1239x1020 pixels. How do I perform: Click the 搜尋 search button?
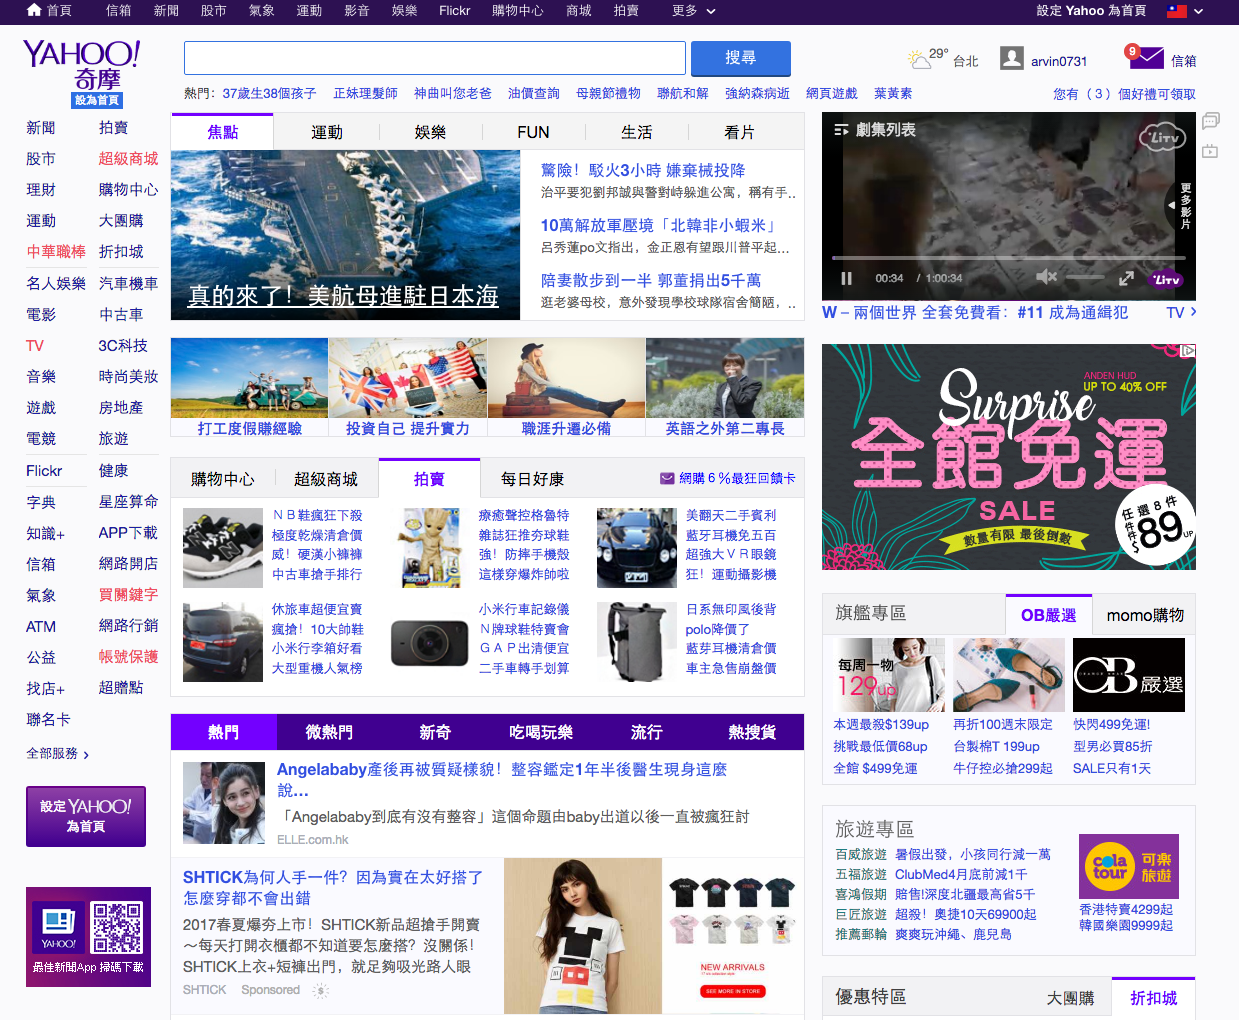[741, 58]
